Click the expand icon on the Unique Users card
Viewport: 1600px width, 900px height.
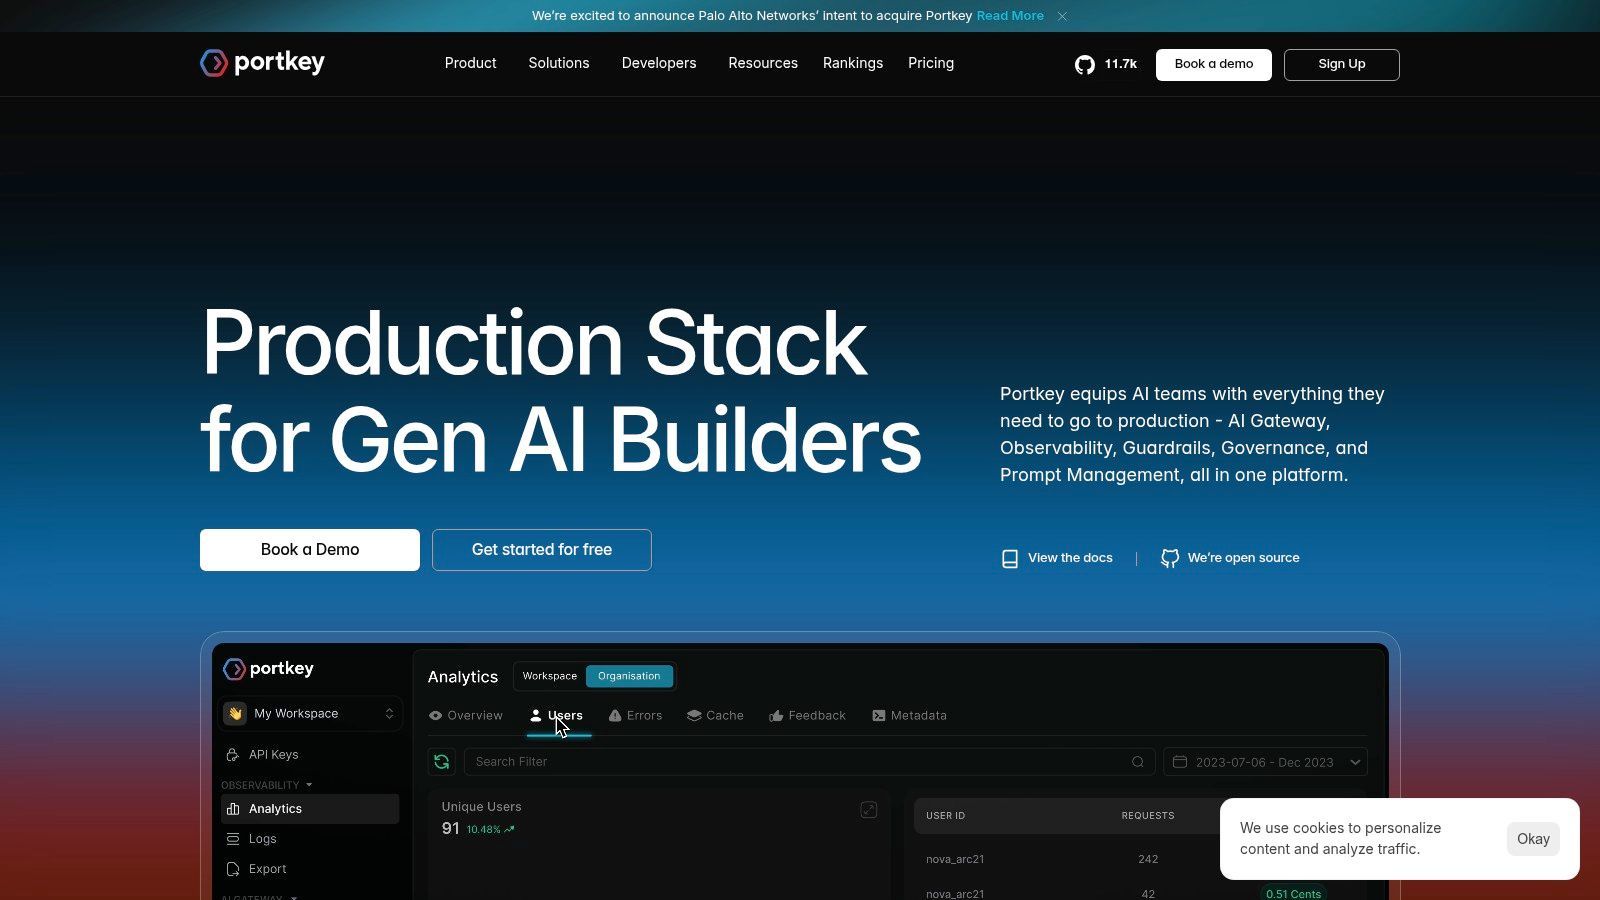tap(869, 810)
